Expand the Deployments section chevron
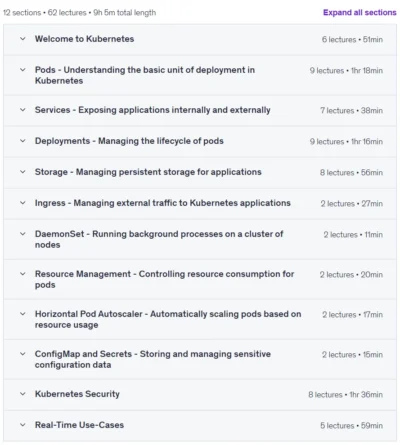400x445 pixels. (x=23, y=141)
